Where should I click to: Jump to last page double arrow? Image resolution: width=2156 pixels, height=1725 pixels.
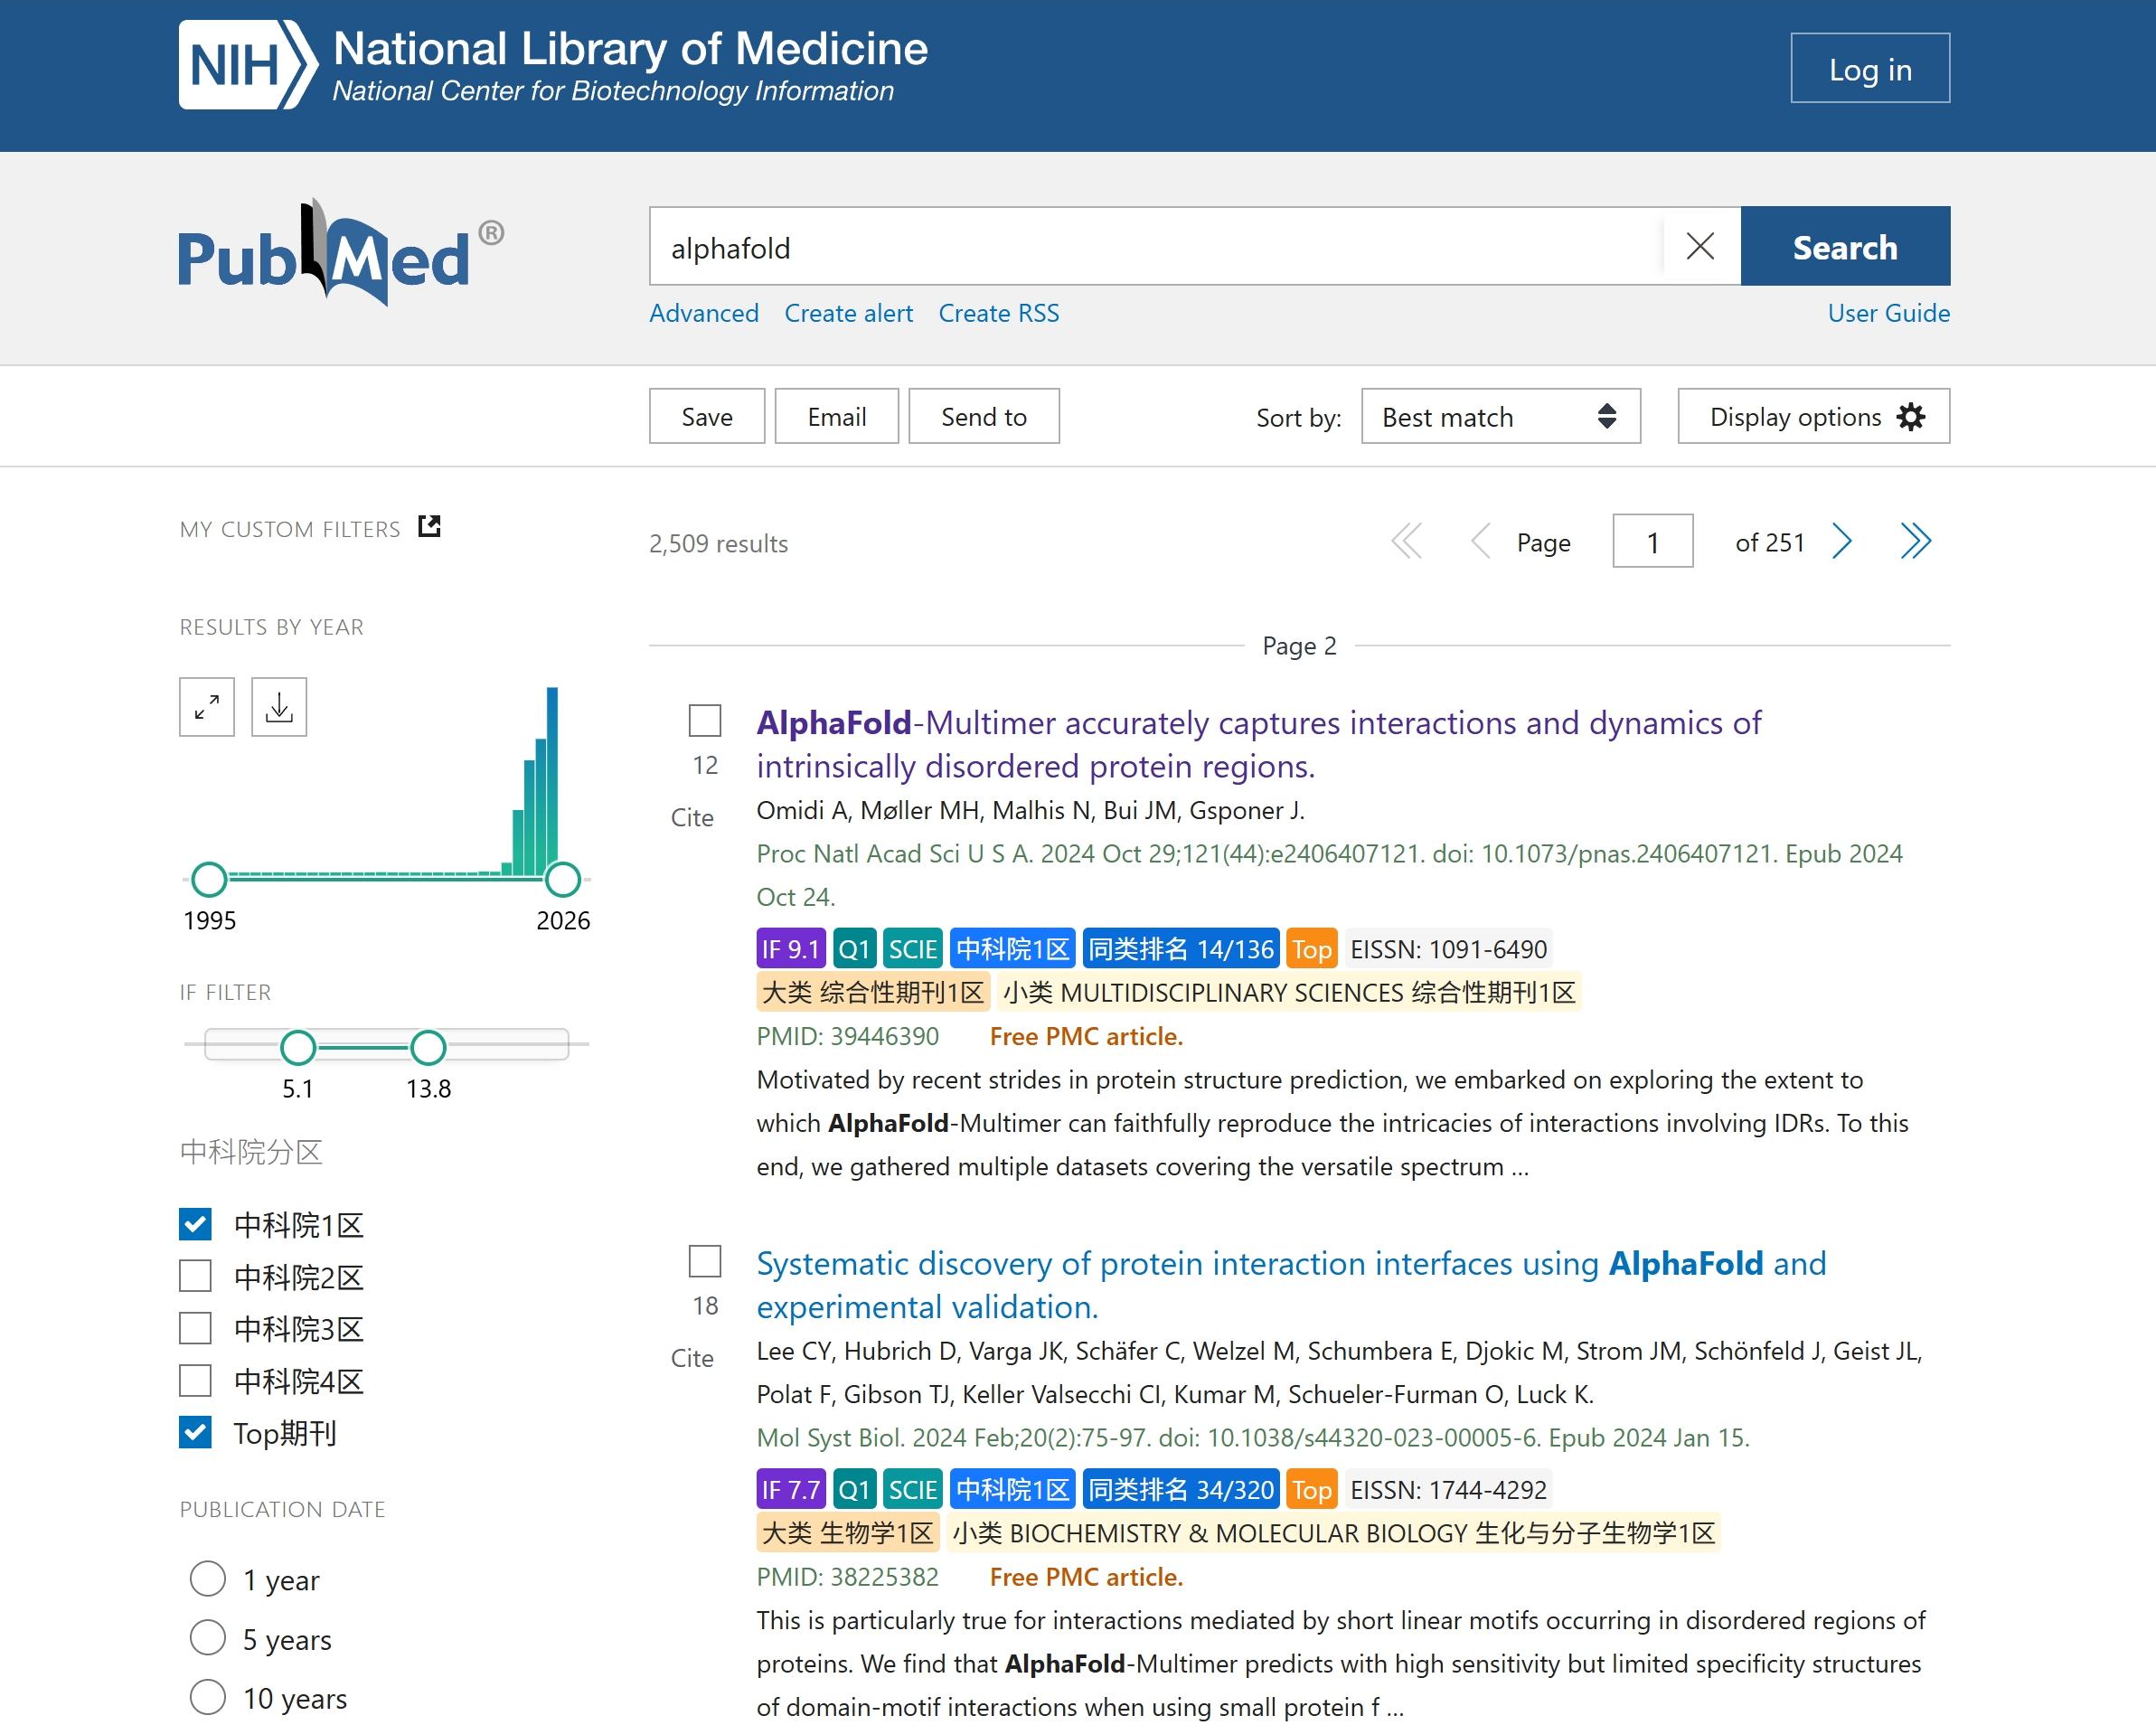pyautogui.click(x=1915, y=541)
